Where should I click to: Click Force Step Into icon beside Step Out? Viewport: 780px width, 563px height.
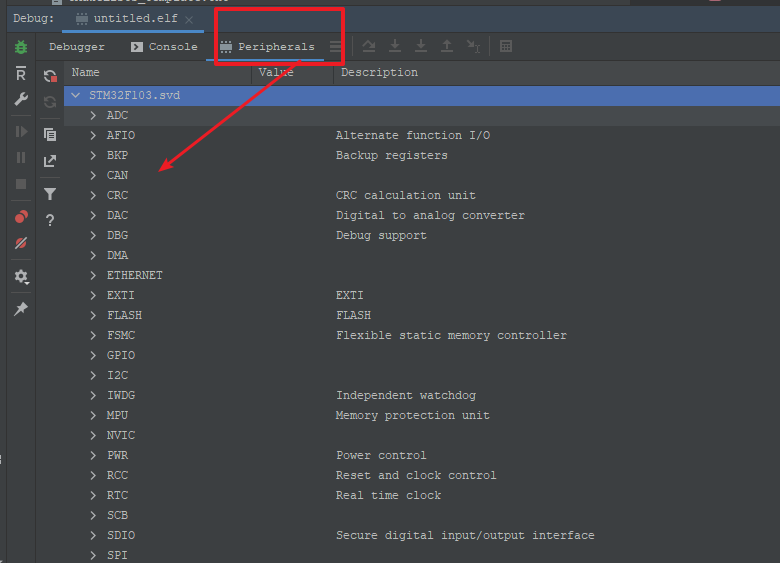[421, 46]
